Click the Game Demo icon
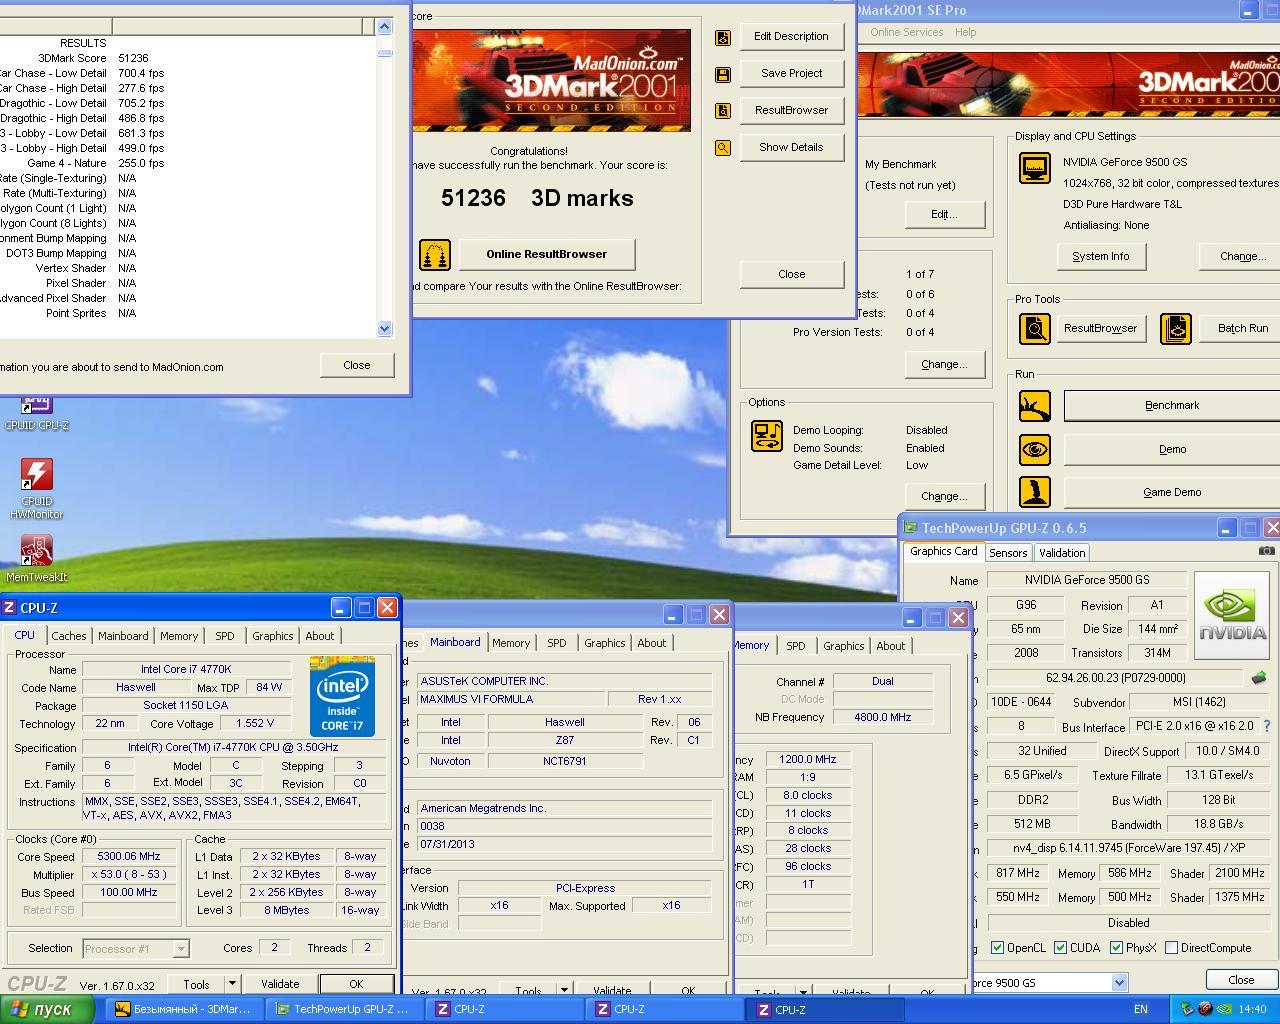Image resolution: width=1280 pixels, height=1024 pixels. click(x=1035, y=492)
